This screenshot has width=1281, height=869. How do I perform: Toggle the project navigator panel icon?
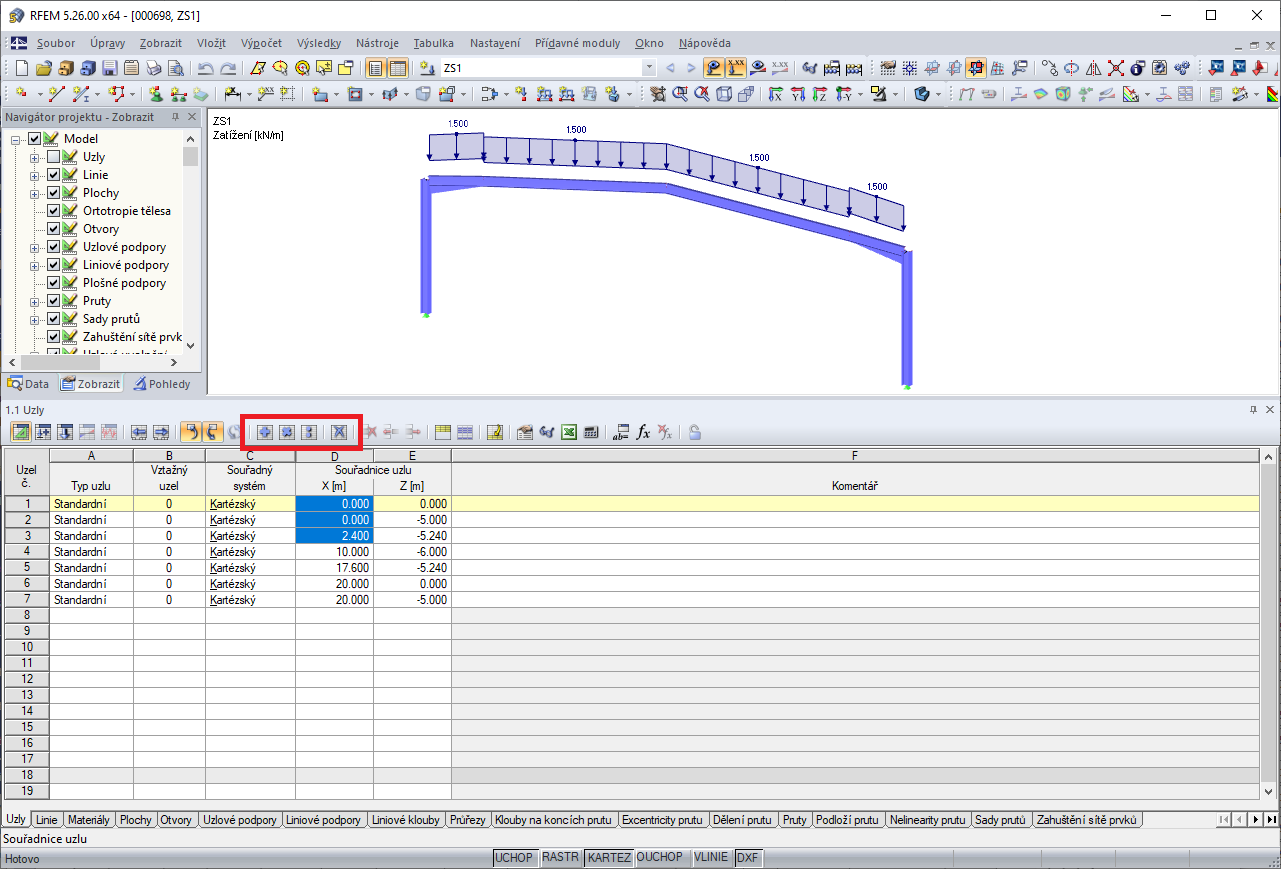[x=376, y=69]
